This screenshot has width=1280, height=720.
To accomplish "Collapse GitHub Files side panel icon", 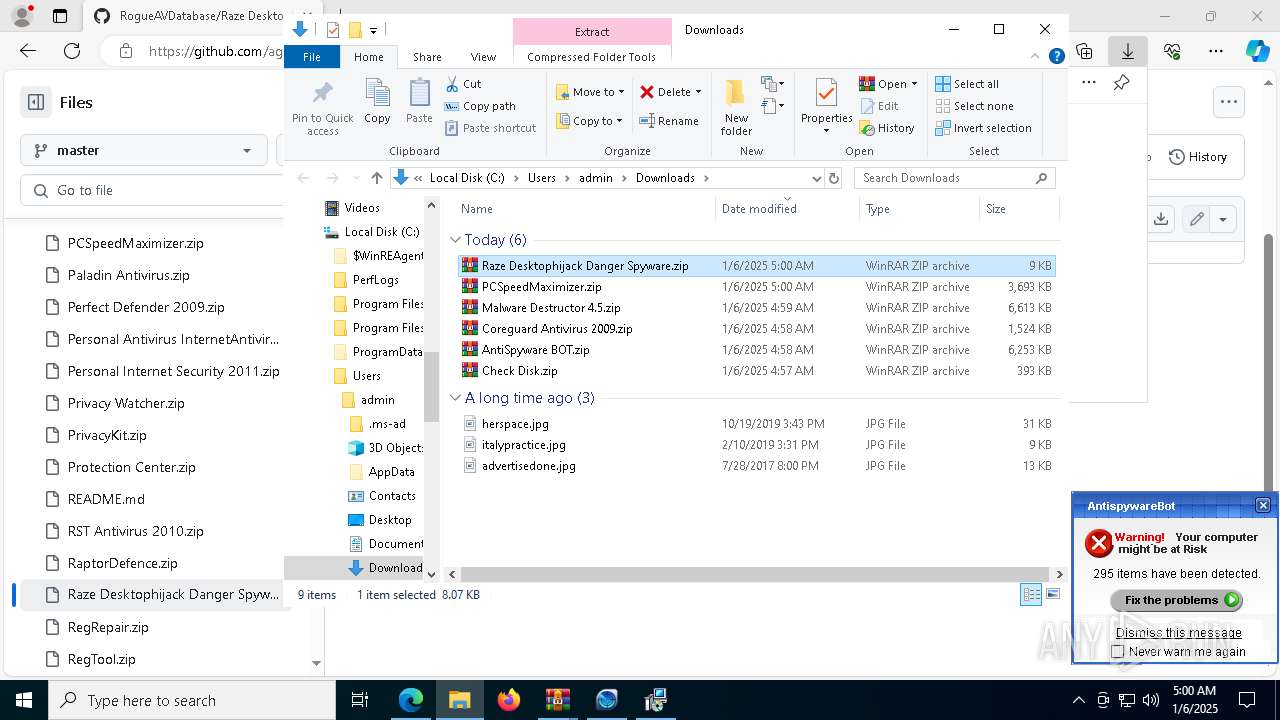I will (36, 102).
